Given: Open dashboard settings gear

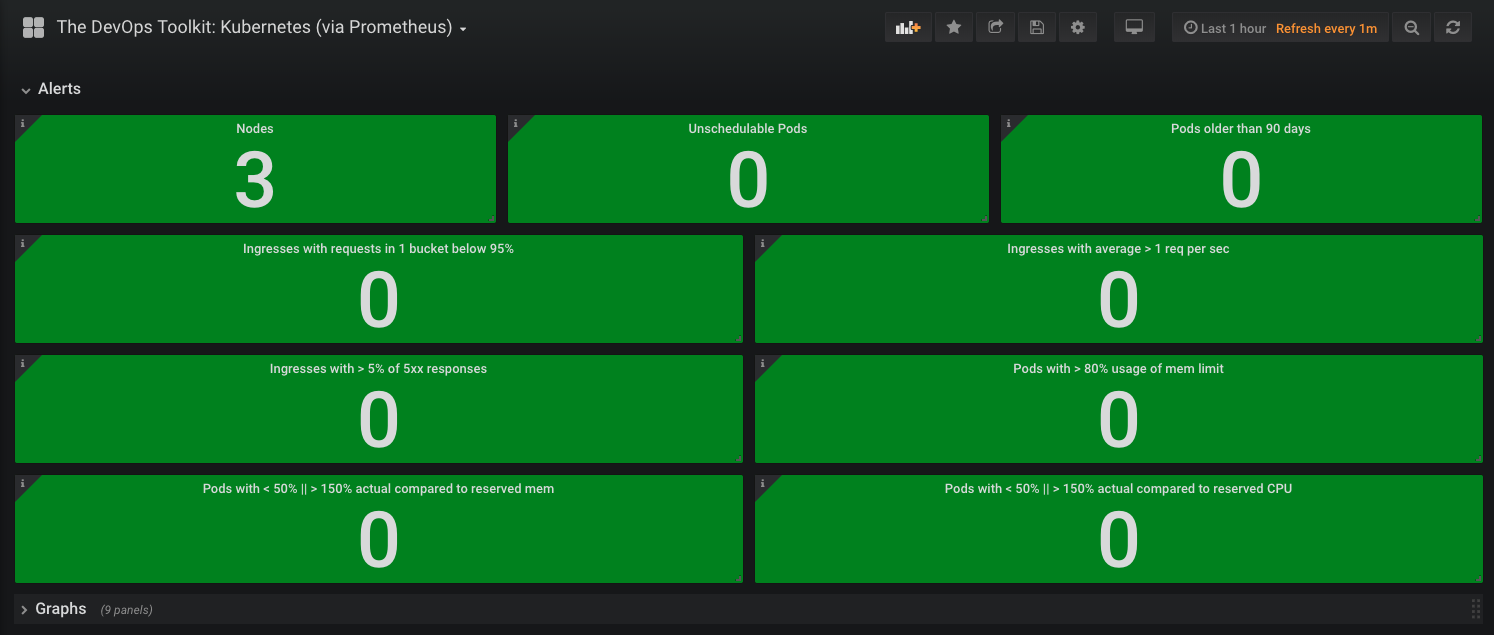Looking at the screenshot, I should pos(1078,28).
